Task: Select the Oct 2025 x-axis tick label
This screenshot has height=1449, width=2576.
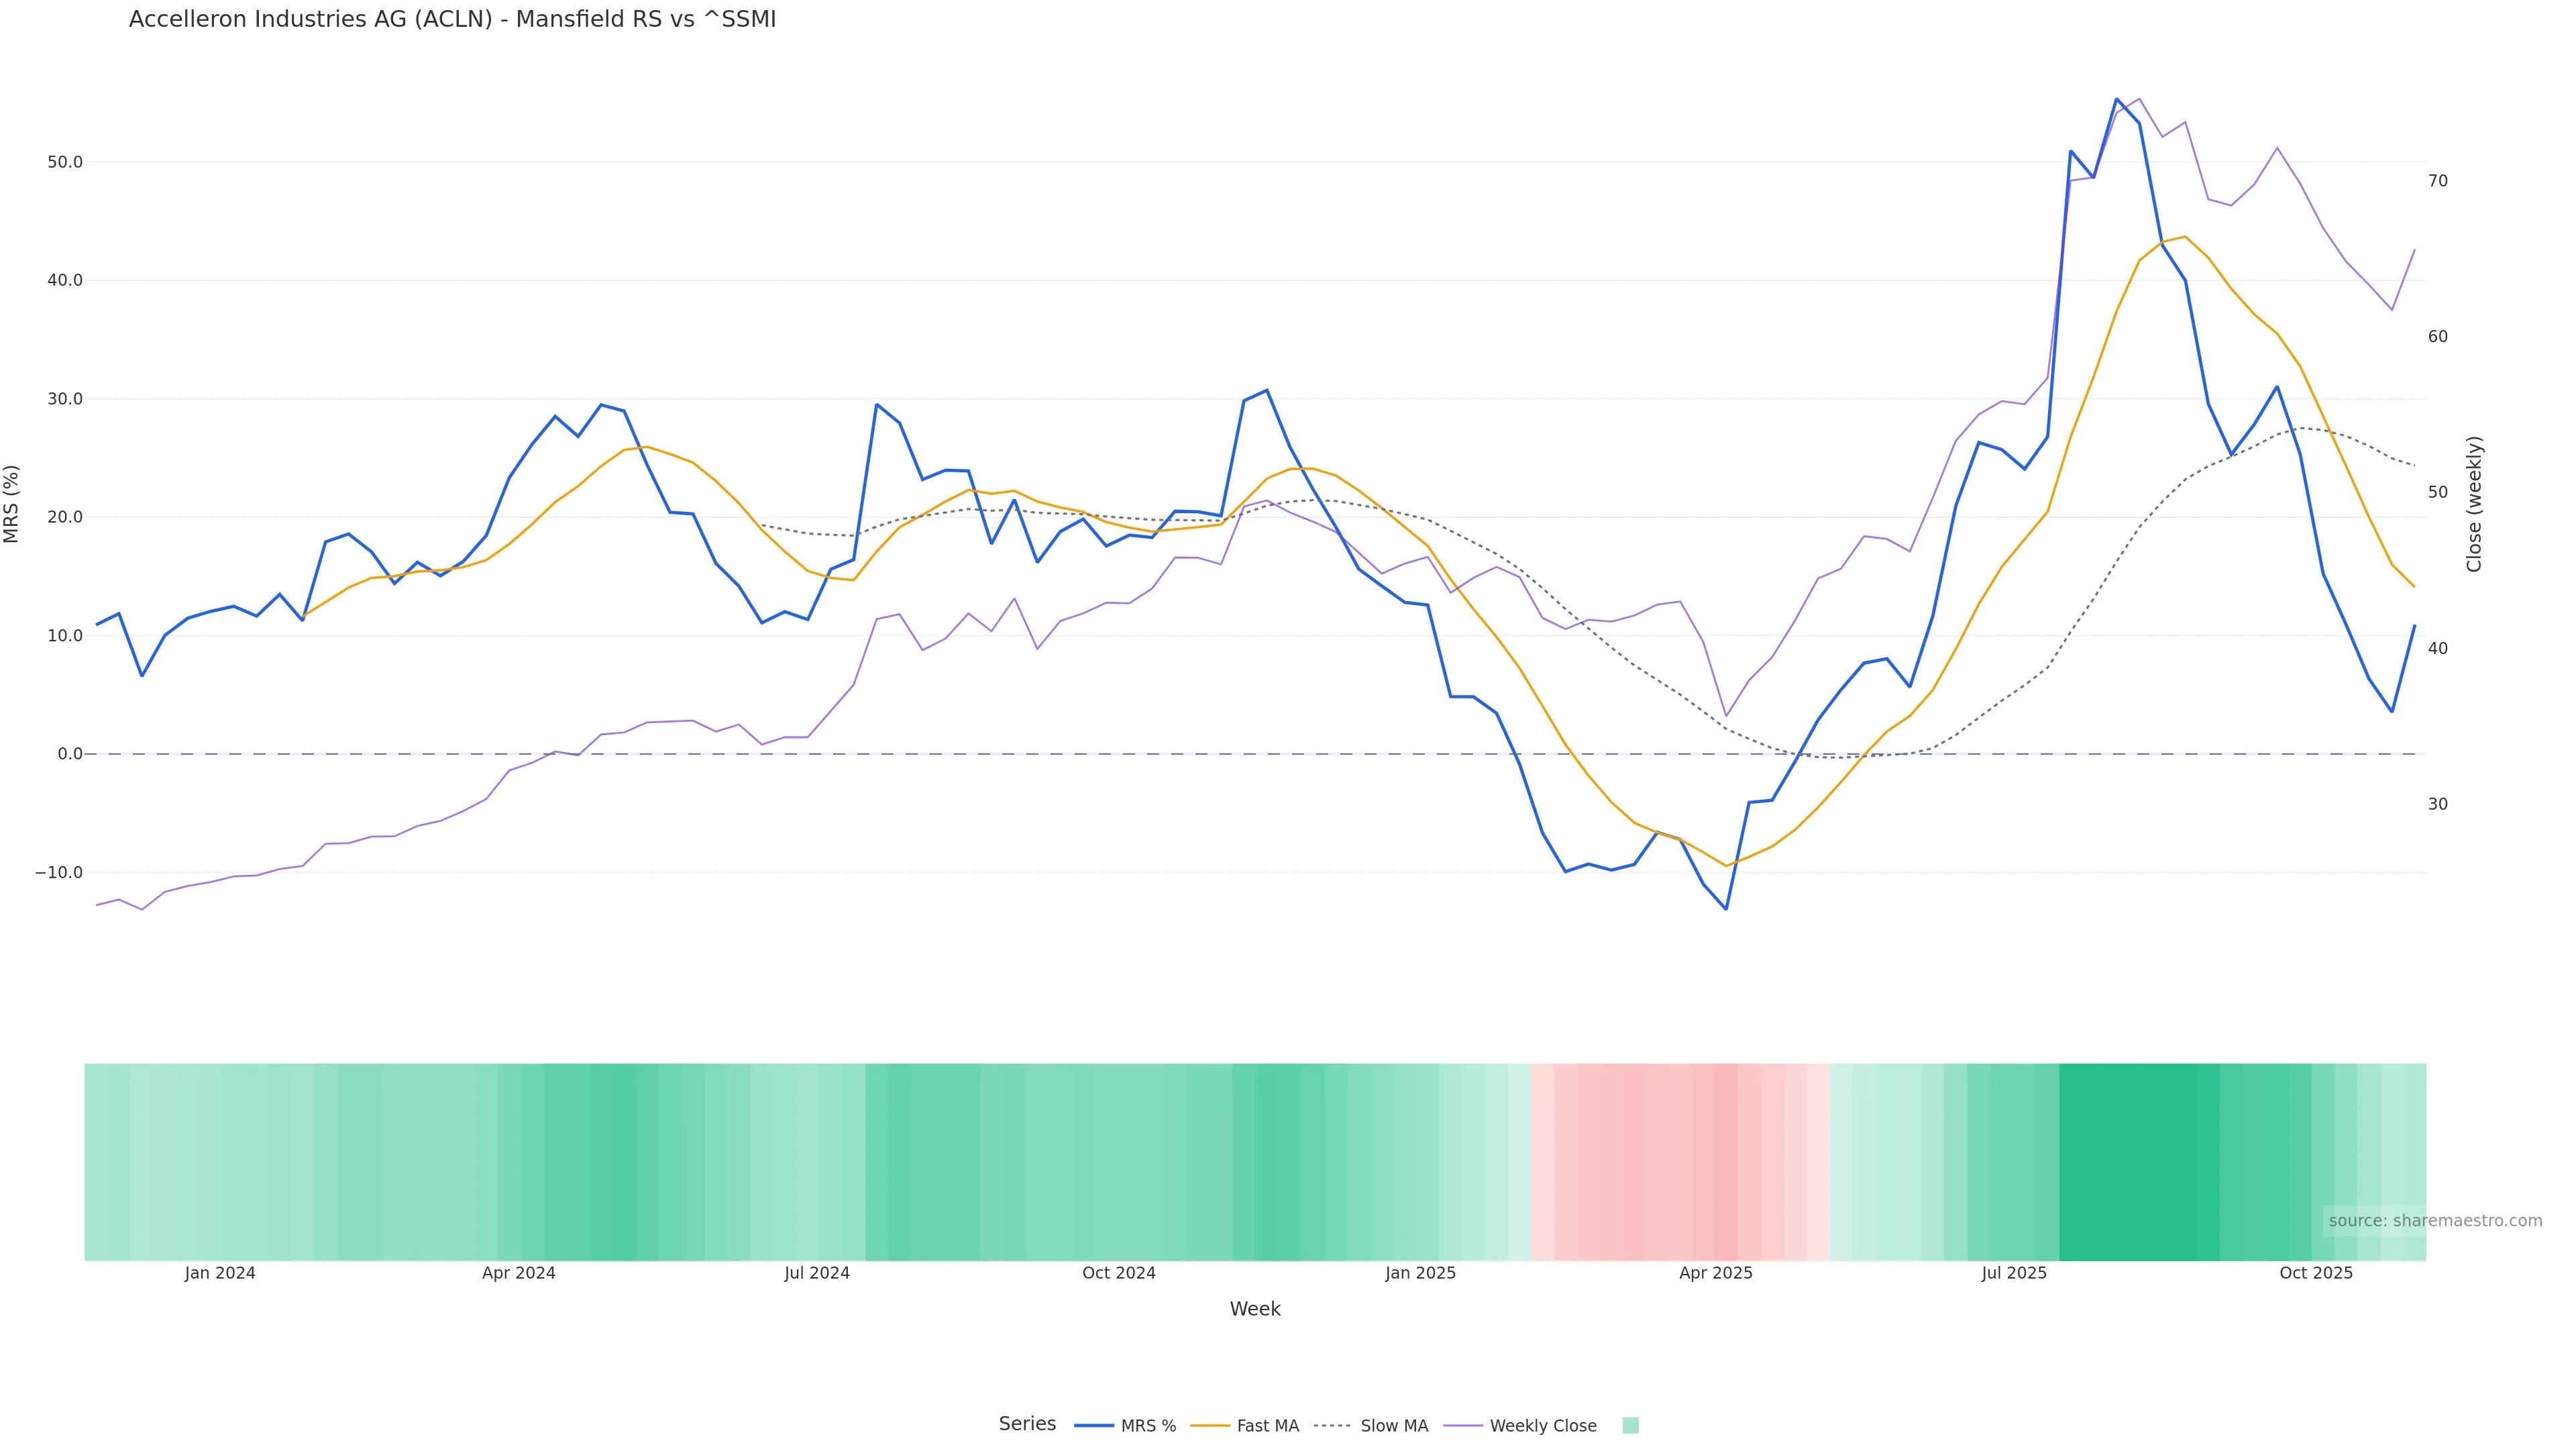Action: (2316, 1273)
